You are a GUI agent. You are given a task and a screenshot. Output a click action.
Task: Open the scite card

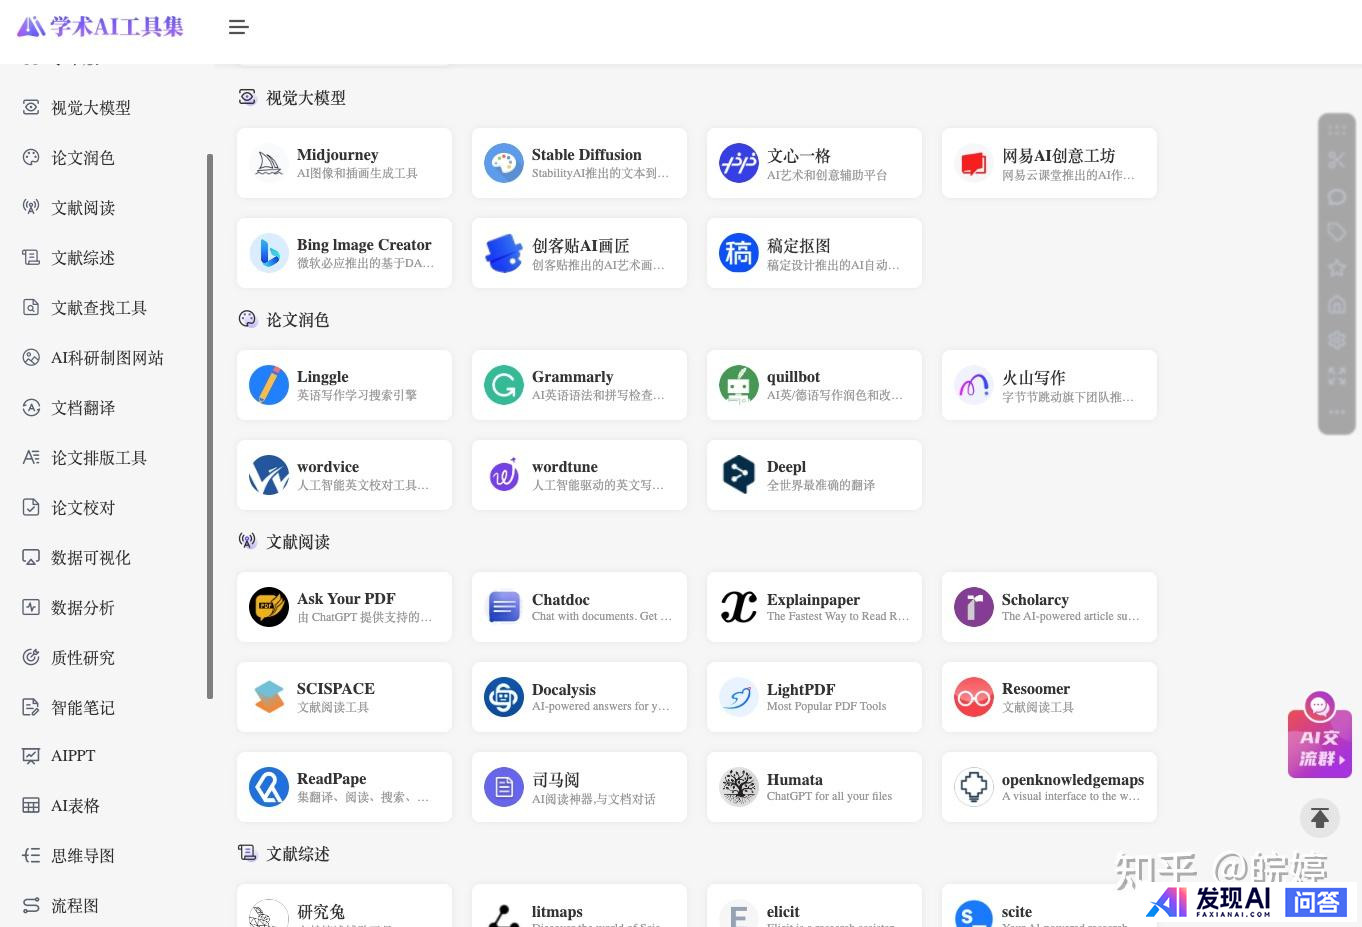pyautogui.click(x=1049, y=905)
